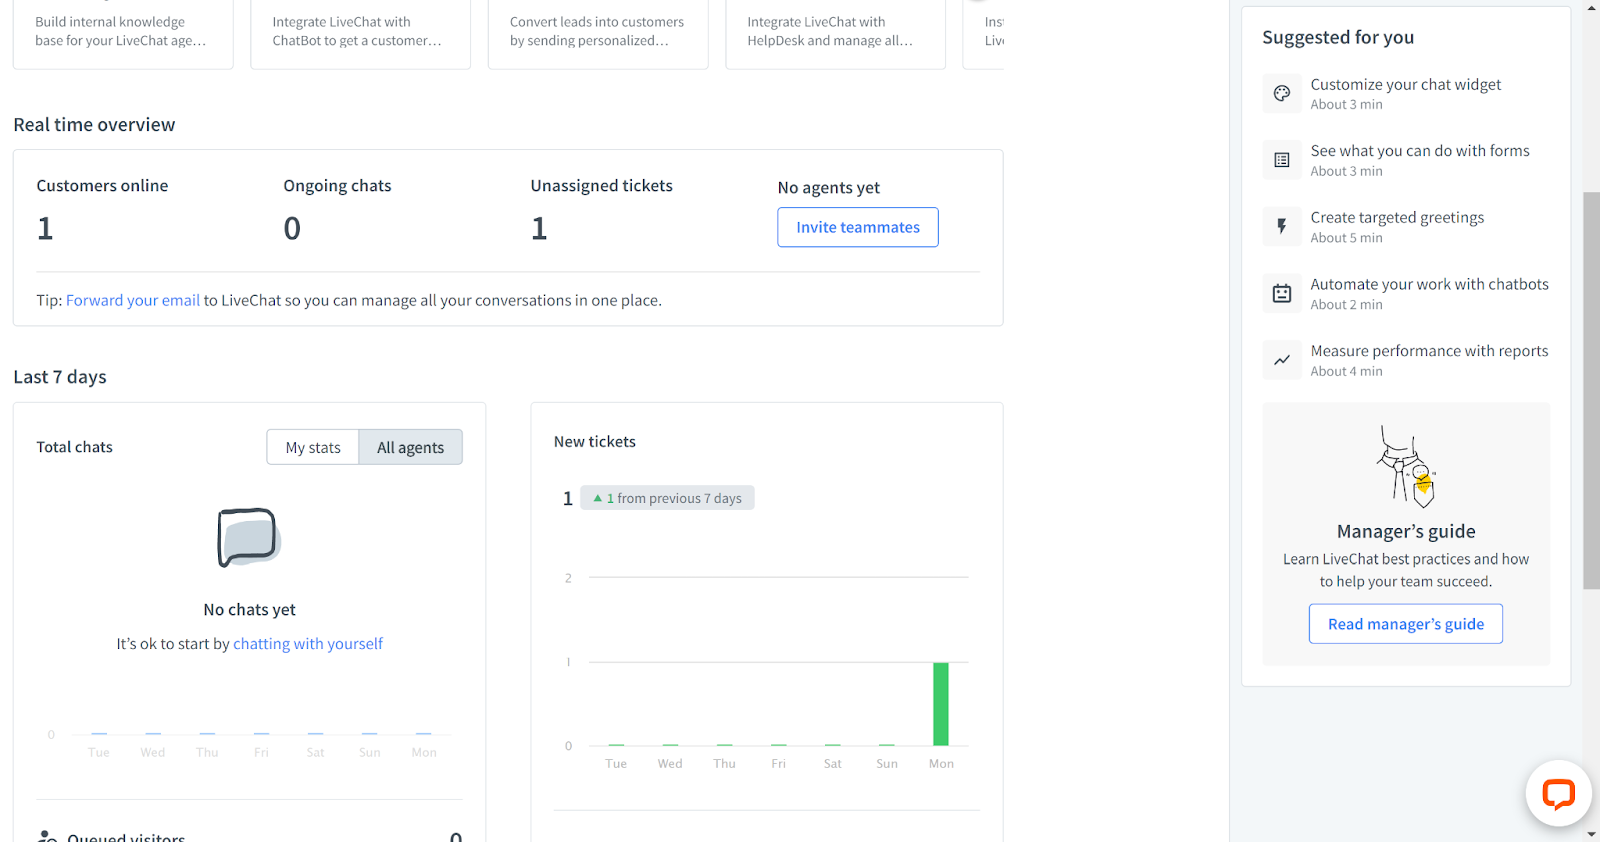
Task: Switch Total chats to My stats
Action: click(x=313, y=447)
